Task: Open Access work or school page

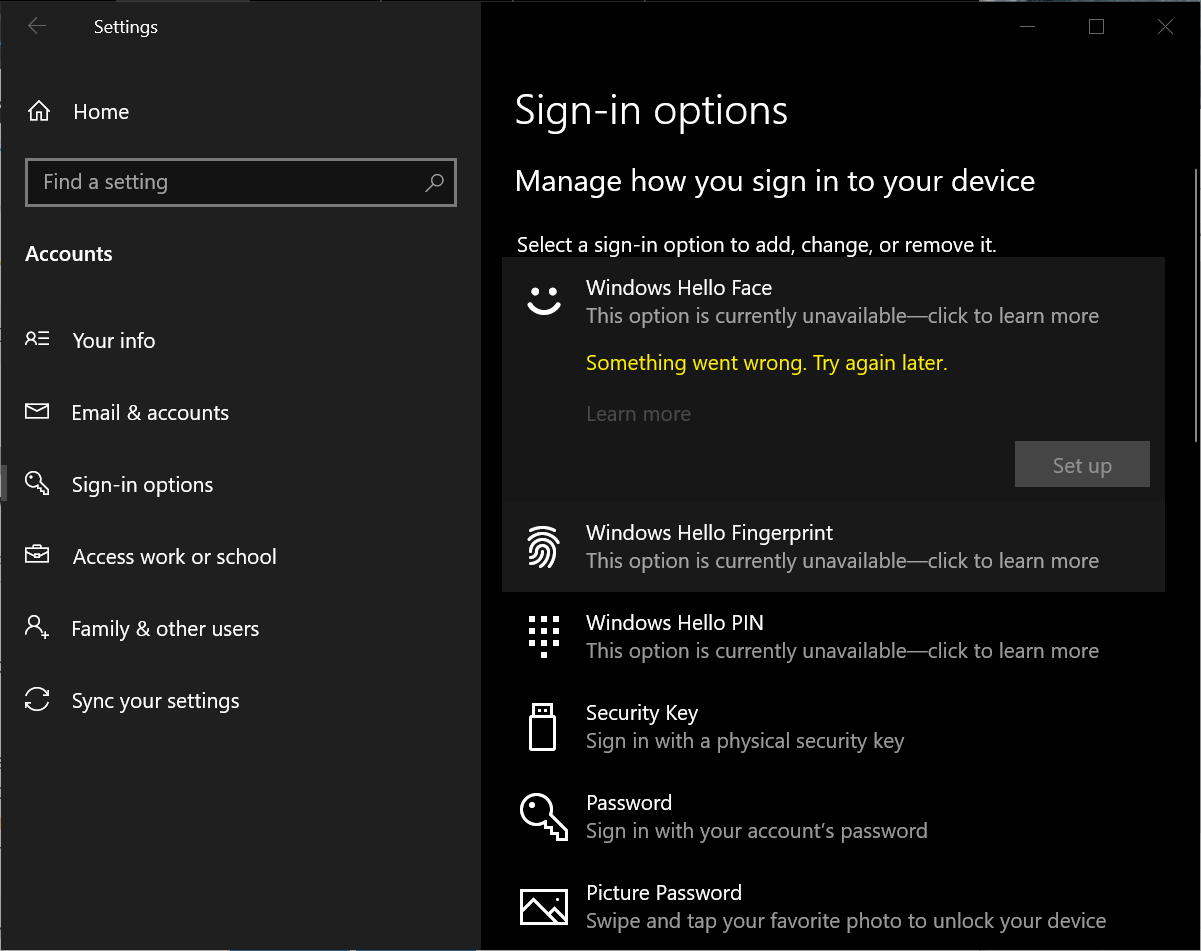Action: 175,556
